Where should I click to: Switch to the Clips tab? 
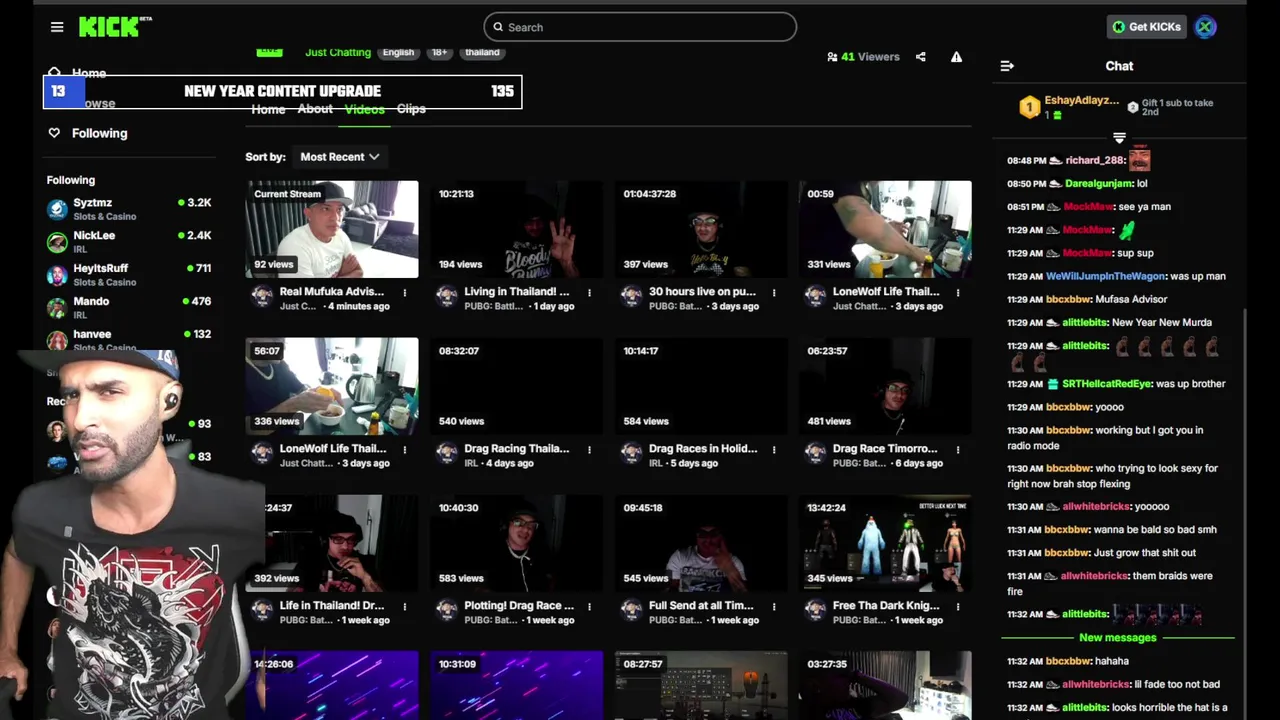(x=411, y=109)
